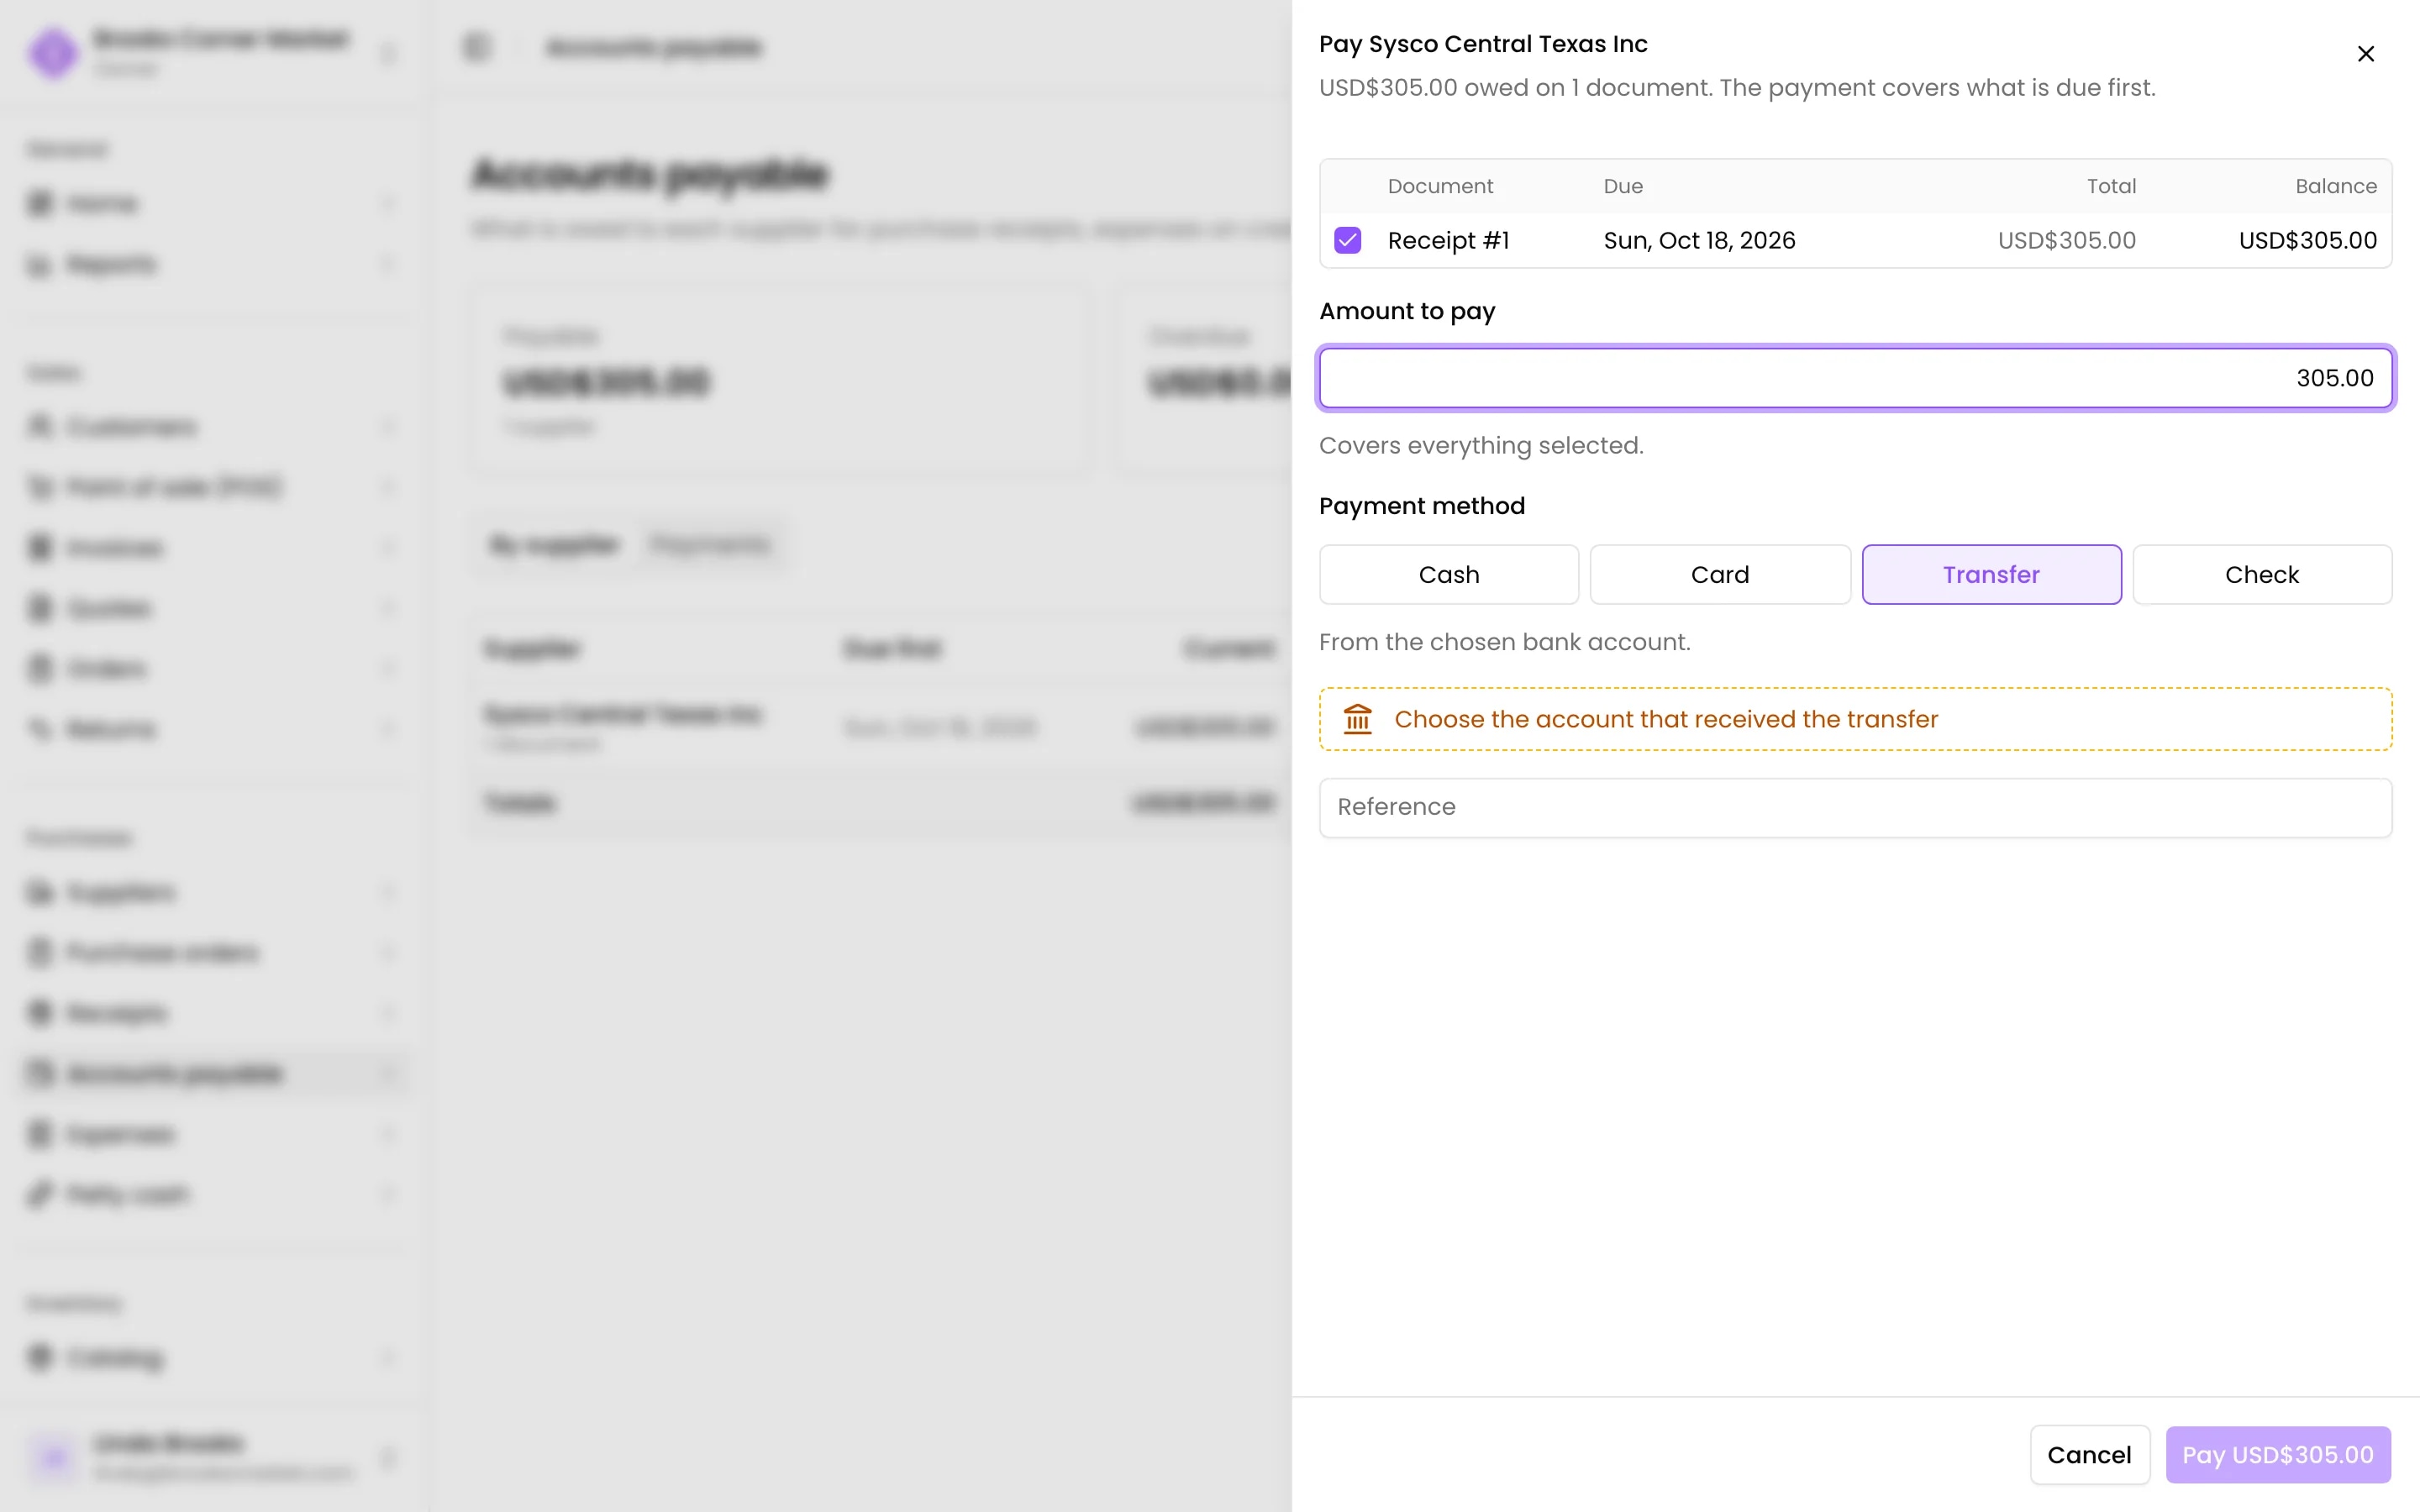Click Pay USD$305.00 button
The image size is (2420, 1512).
(2277, 1455)
